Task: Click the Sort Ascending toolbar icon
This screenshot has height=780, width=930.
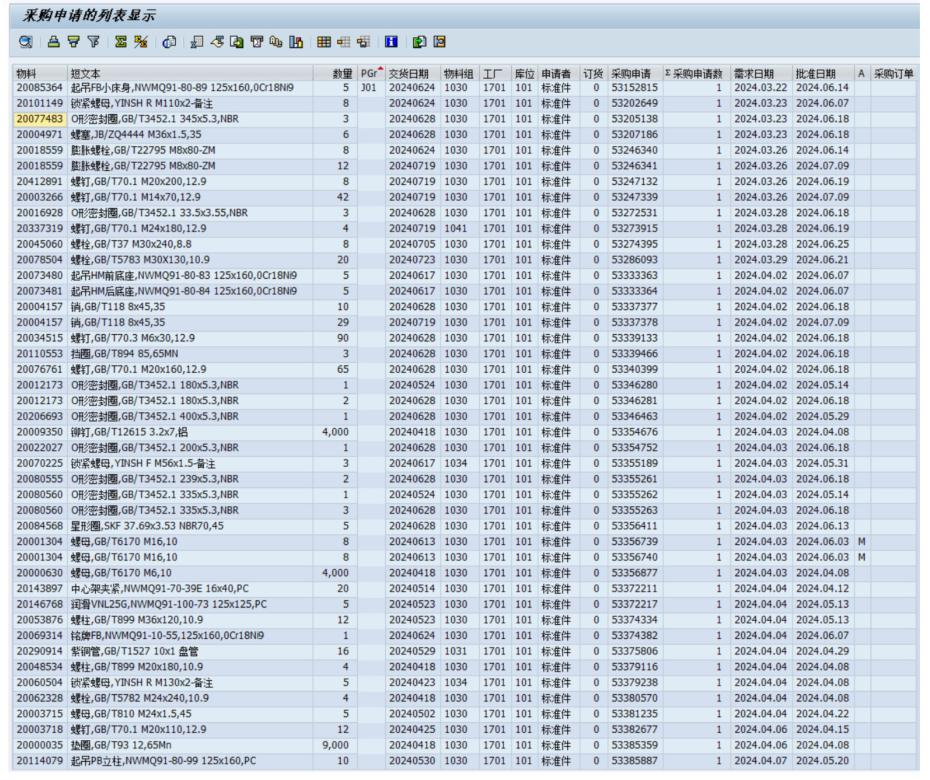Action: tap(56, 43)
